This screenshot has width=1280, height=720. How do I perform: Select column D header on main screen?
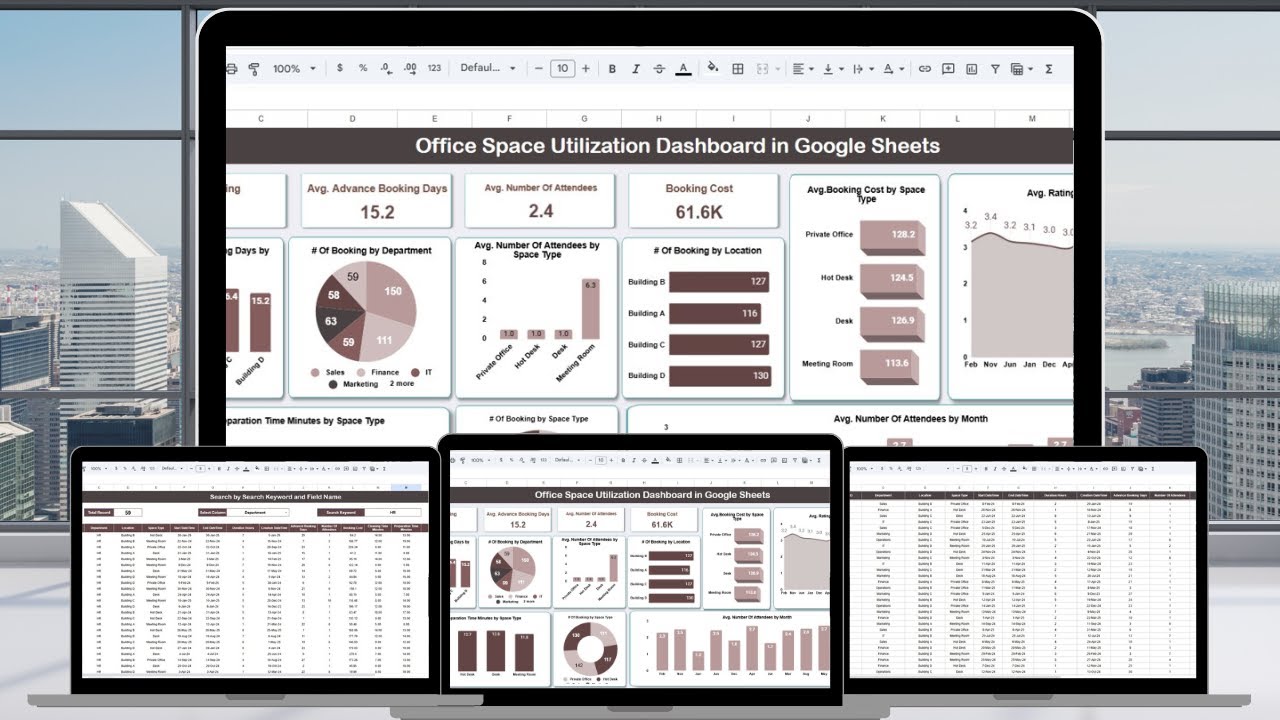[352, 119]
